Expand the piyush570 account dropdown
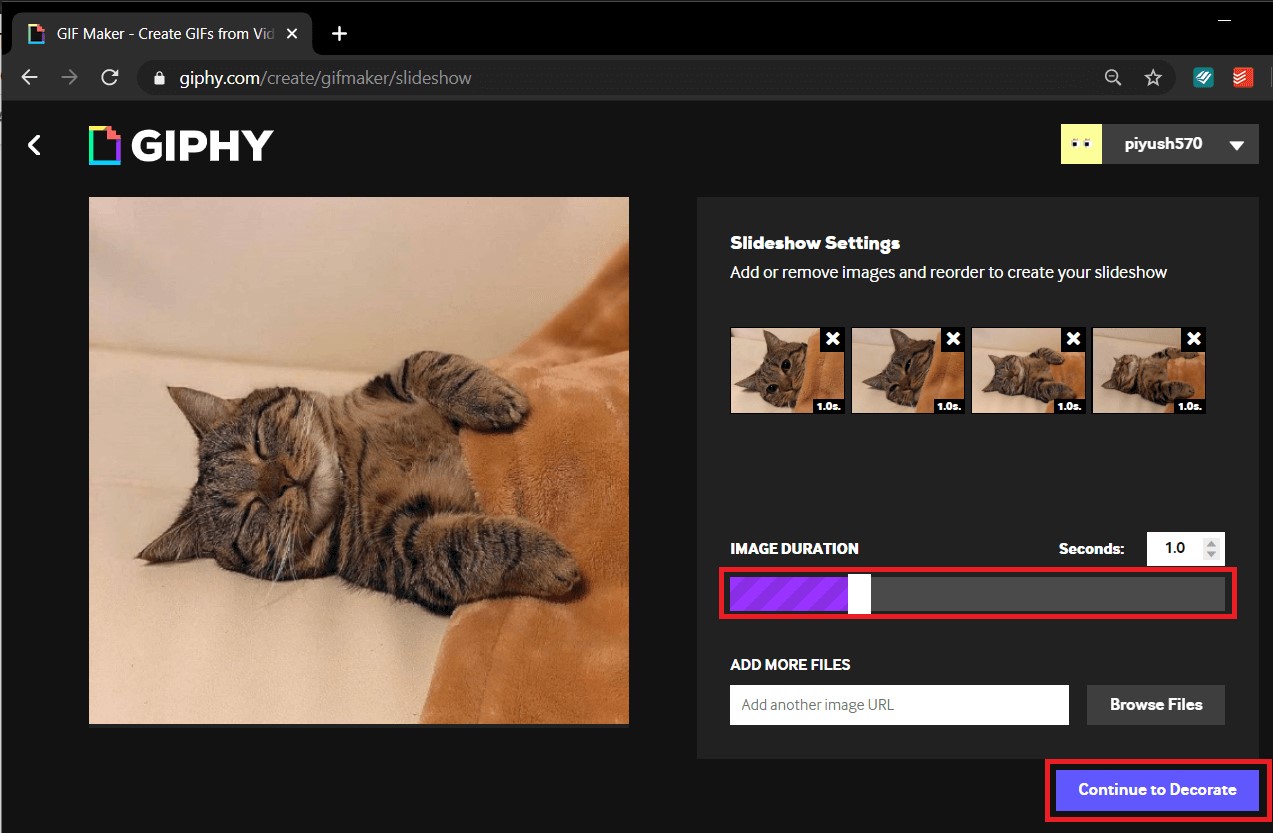The image size is (1273, 833). coord(1236,145)
